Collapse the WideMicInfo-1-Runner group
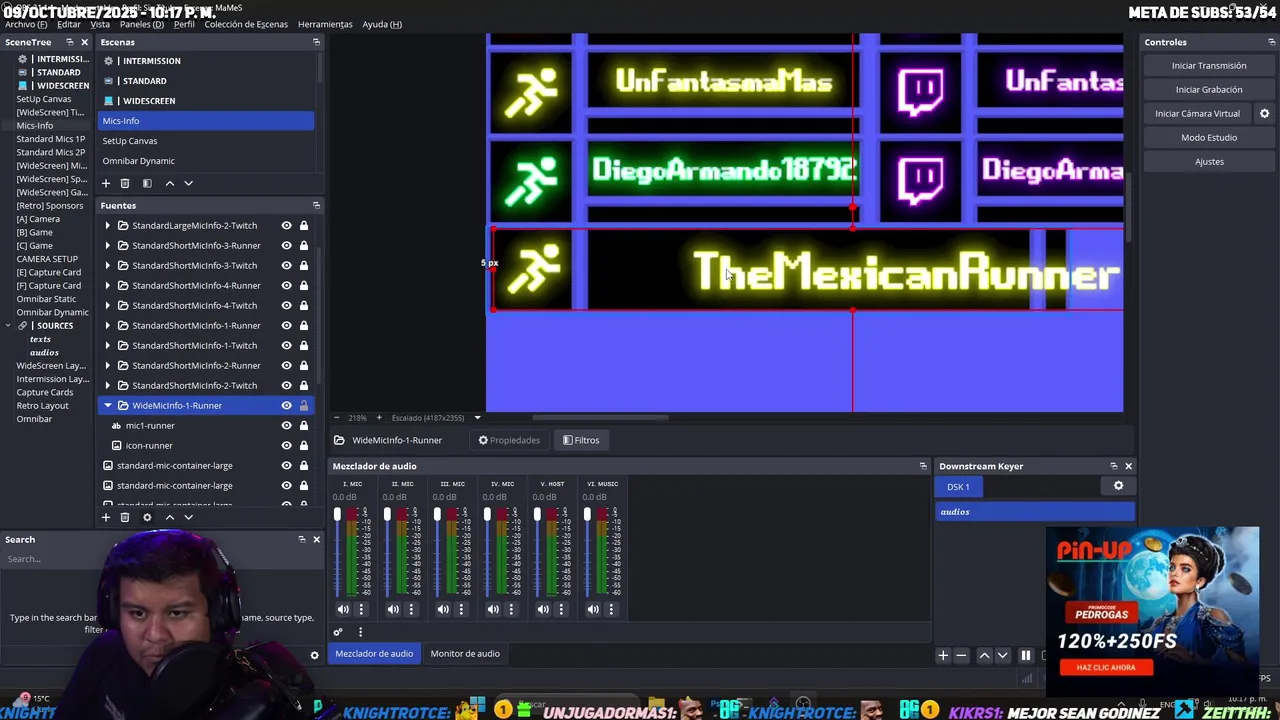Image resolution: width=1280 pixels, height=720 pixels. (x=108, y=405)
